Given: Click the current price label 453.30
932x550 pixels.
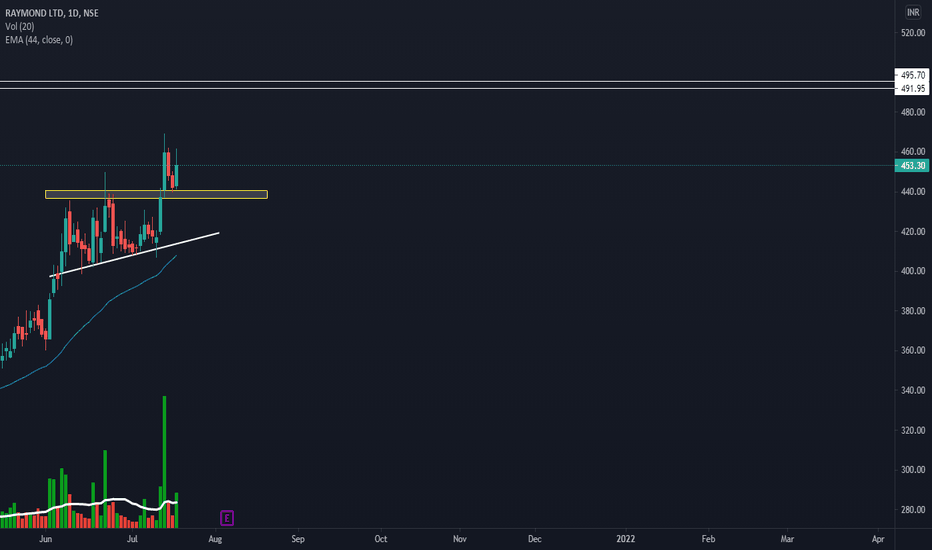Looking at the screenshot, I should [x=912, y=165].
